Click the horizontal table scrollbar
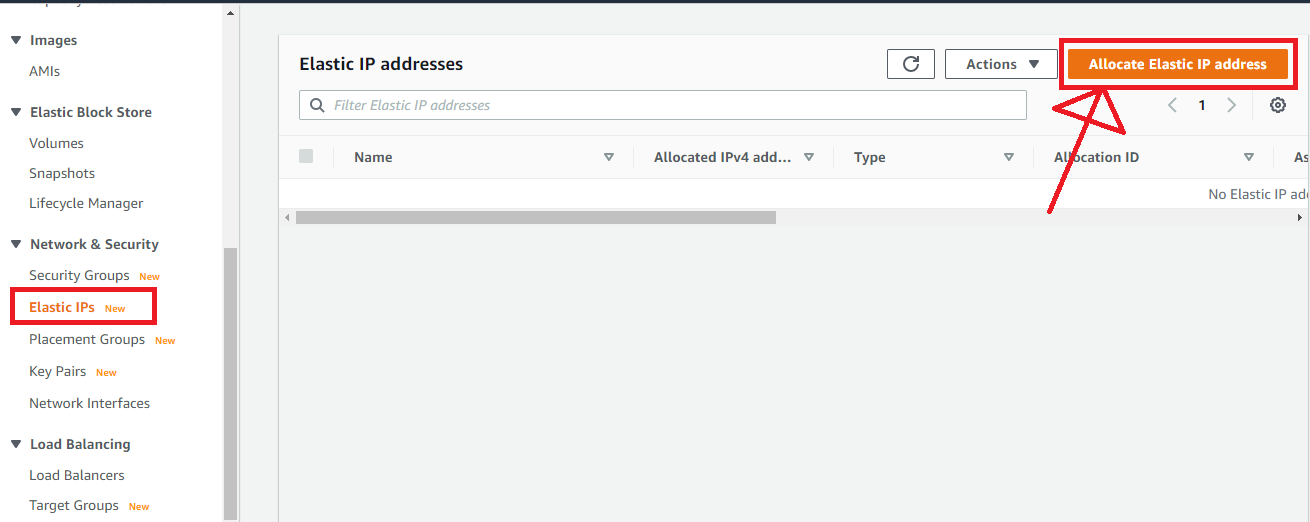Viewport: 1310px width, 522px height. (x=535, y=217)
